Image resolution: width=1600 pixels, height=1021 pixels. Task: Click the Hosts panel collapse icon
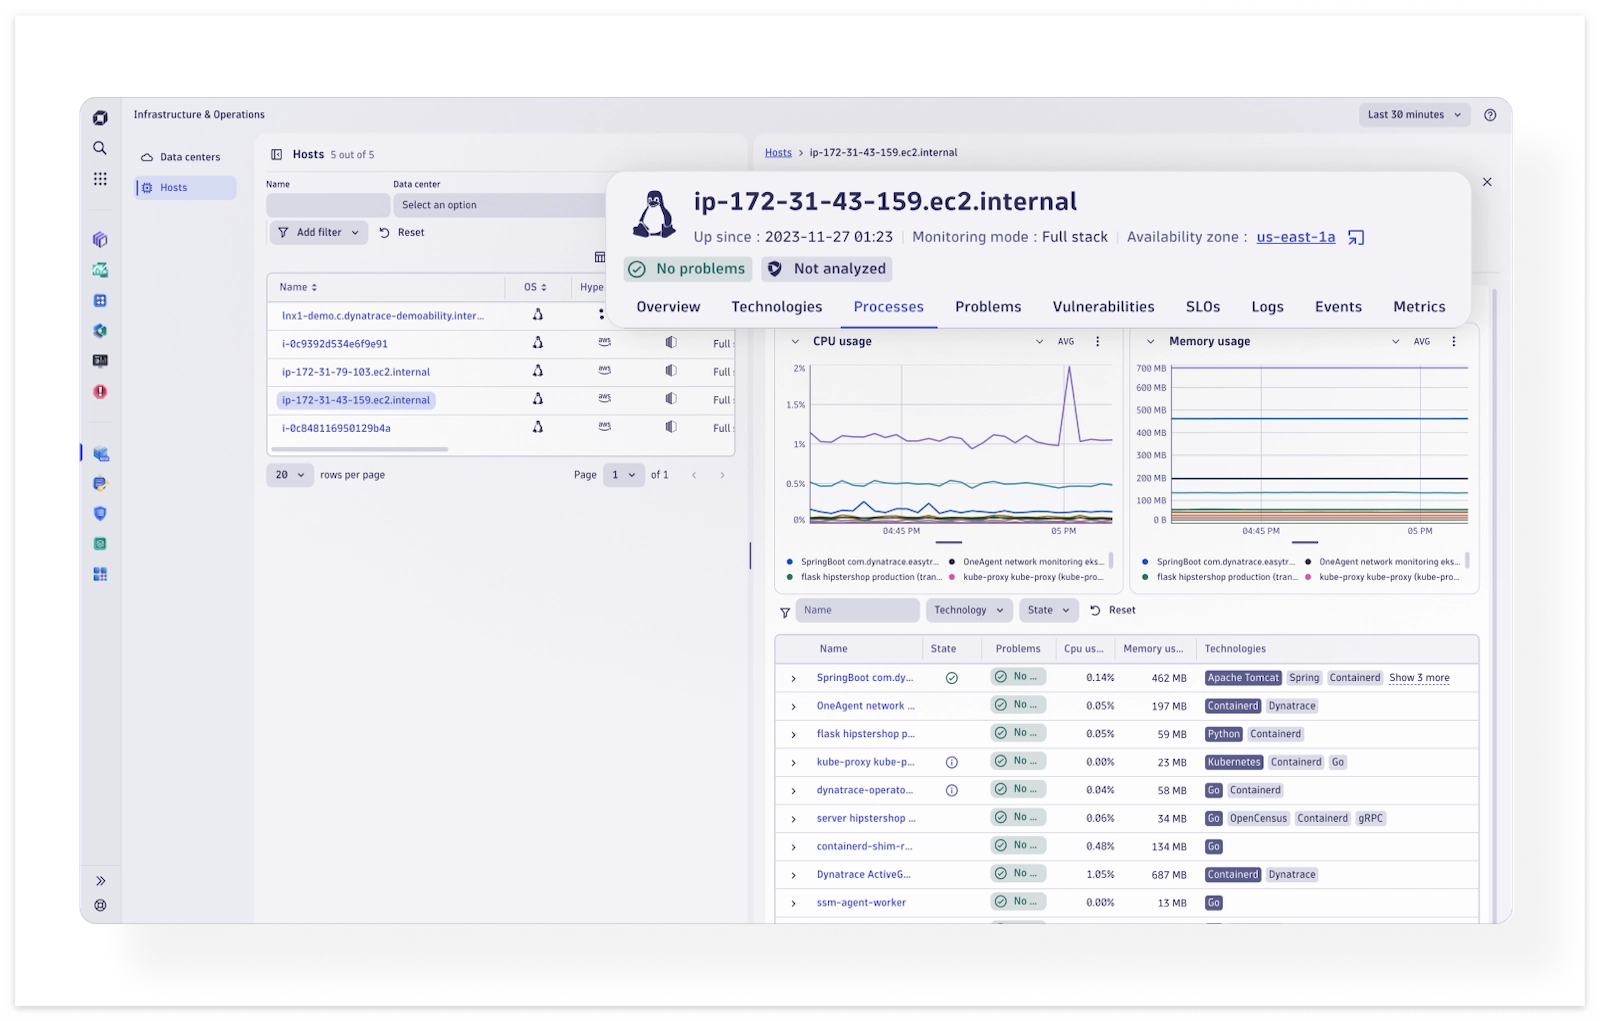point(277,155)
